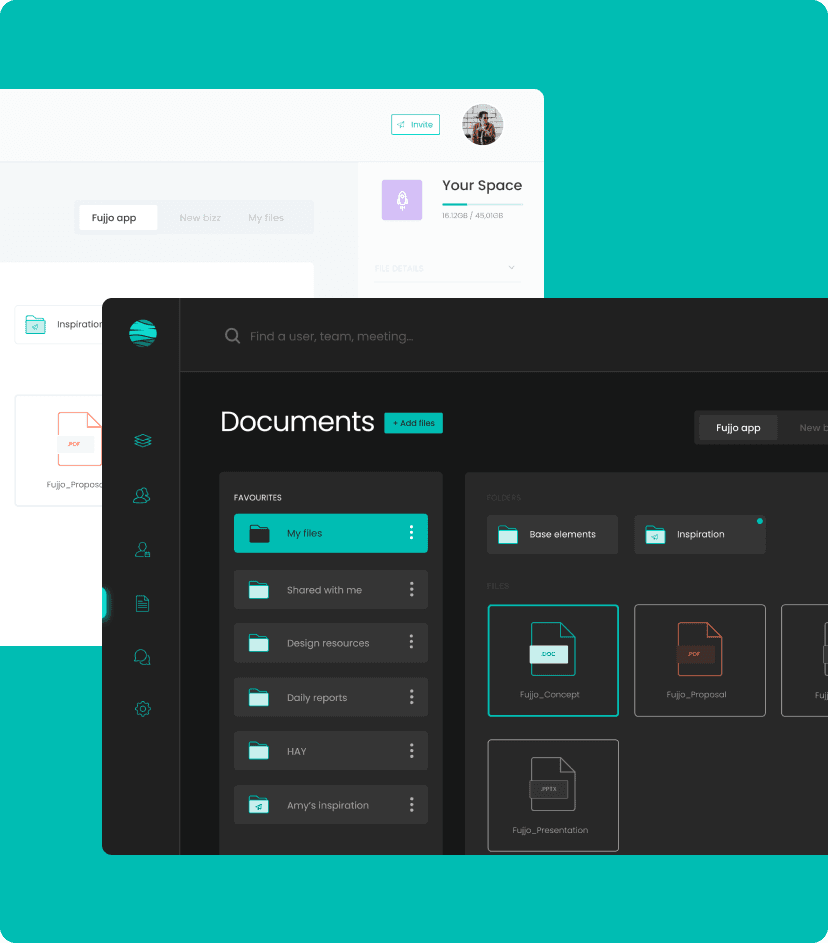Click the Add files button
This screenshot has height=943, width=828.
coord(413,423)
